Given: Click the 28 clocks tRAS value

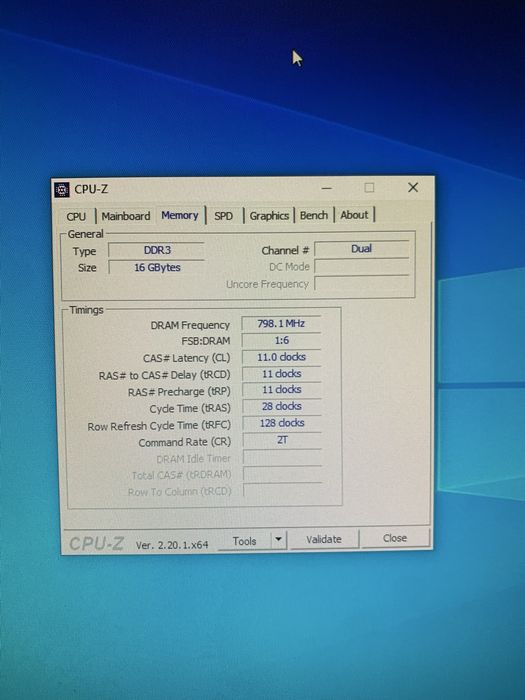Looking at the screenshot, I should pyautogui.click(x=282, y=406).
